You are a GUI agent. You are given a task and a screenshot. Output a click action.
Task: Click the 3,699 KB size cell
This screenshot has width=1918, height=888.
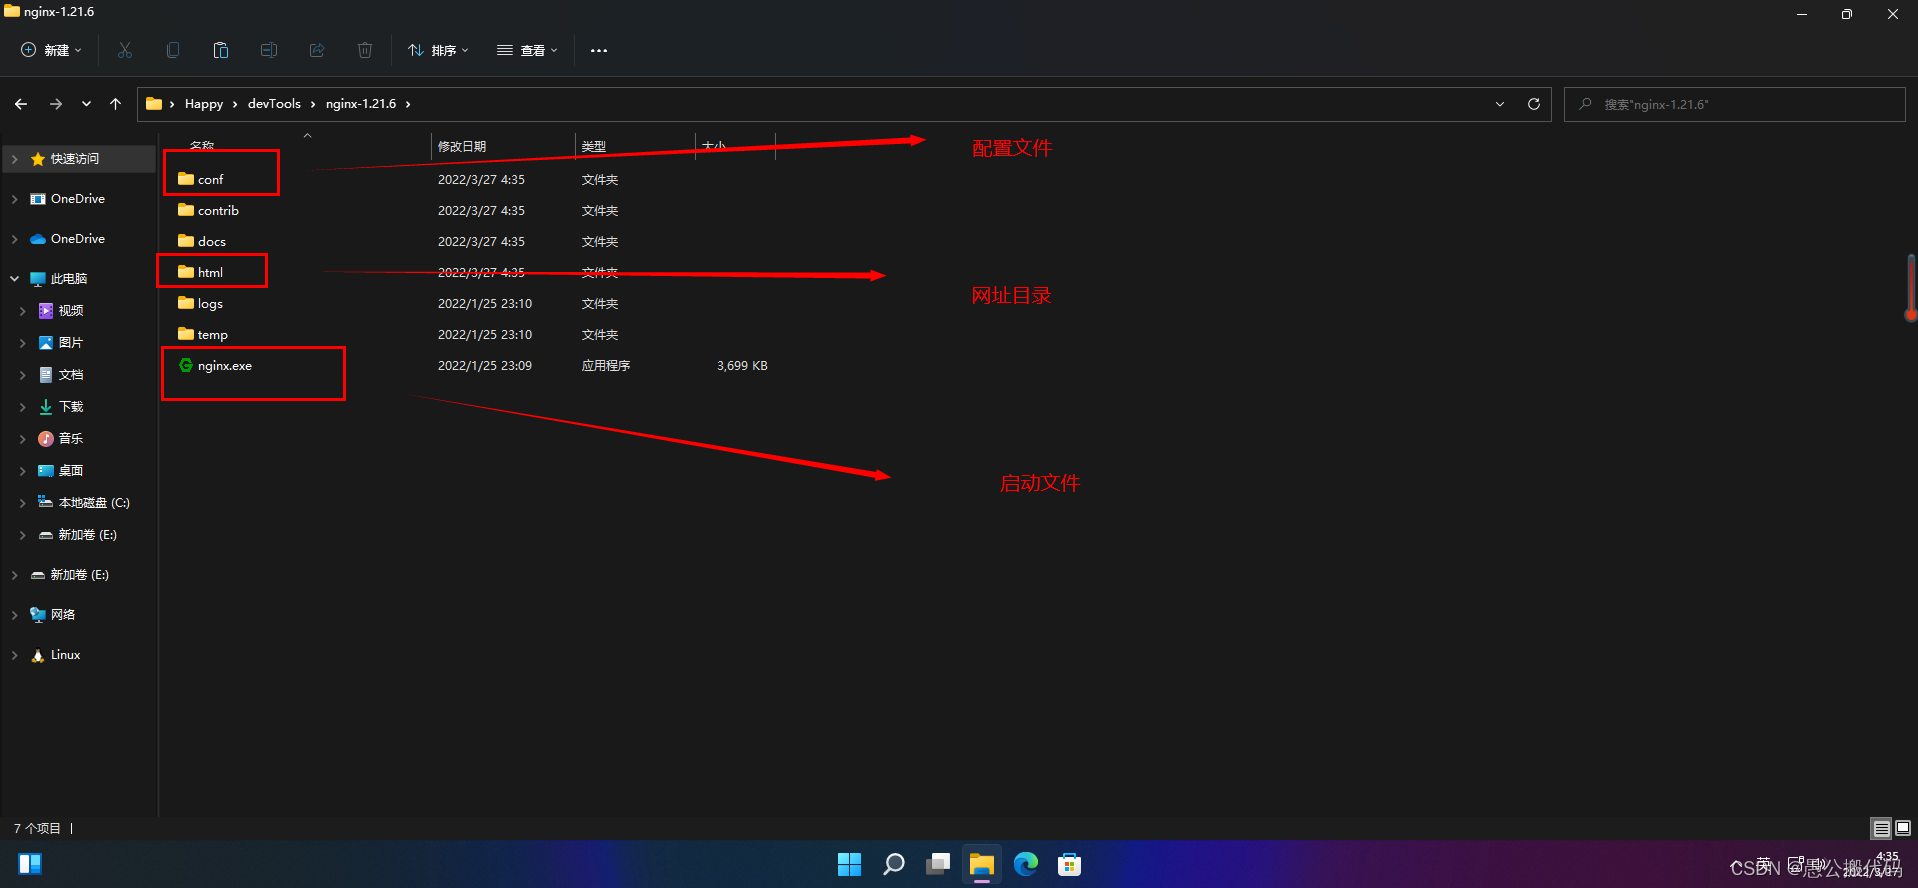coord(742,366)
